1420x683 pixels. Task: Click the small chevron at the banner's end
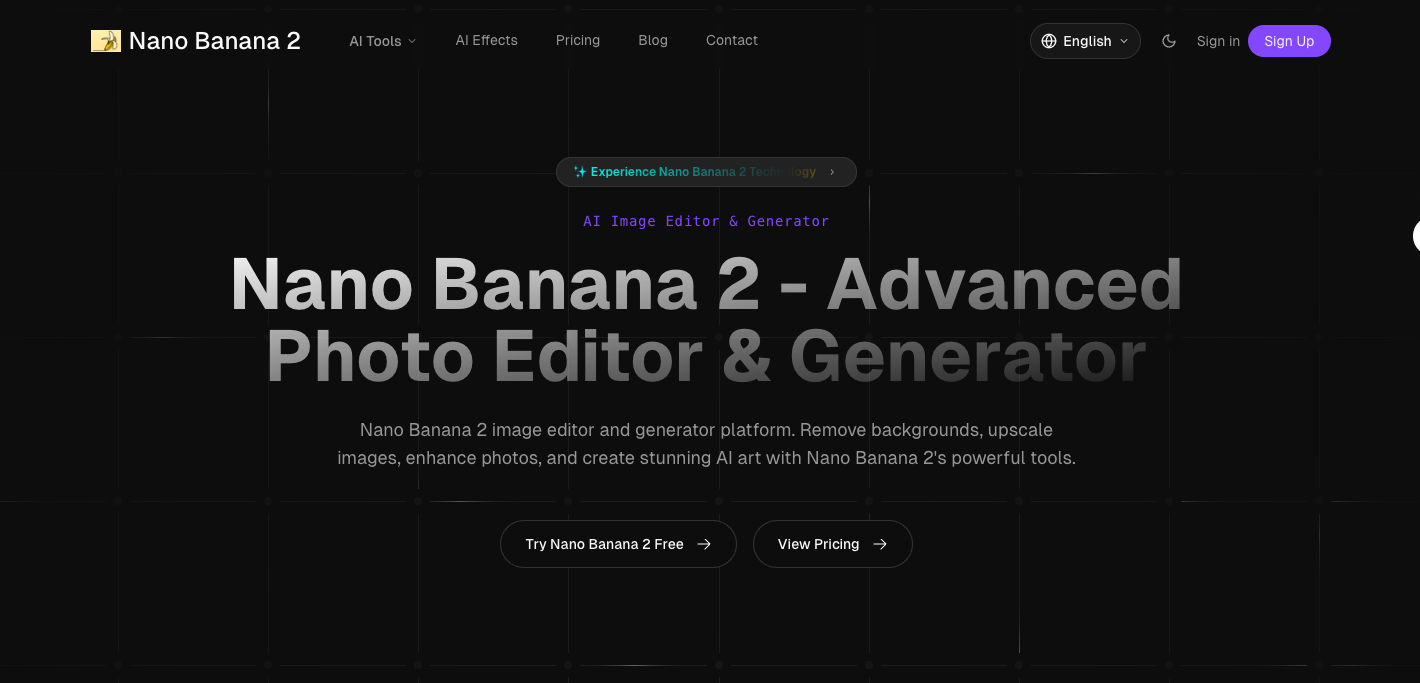(832, 171)
